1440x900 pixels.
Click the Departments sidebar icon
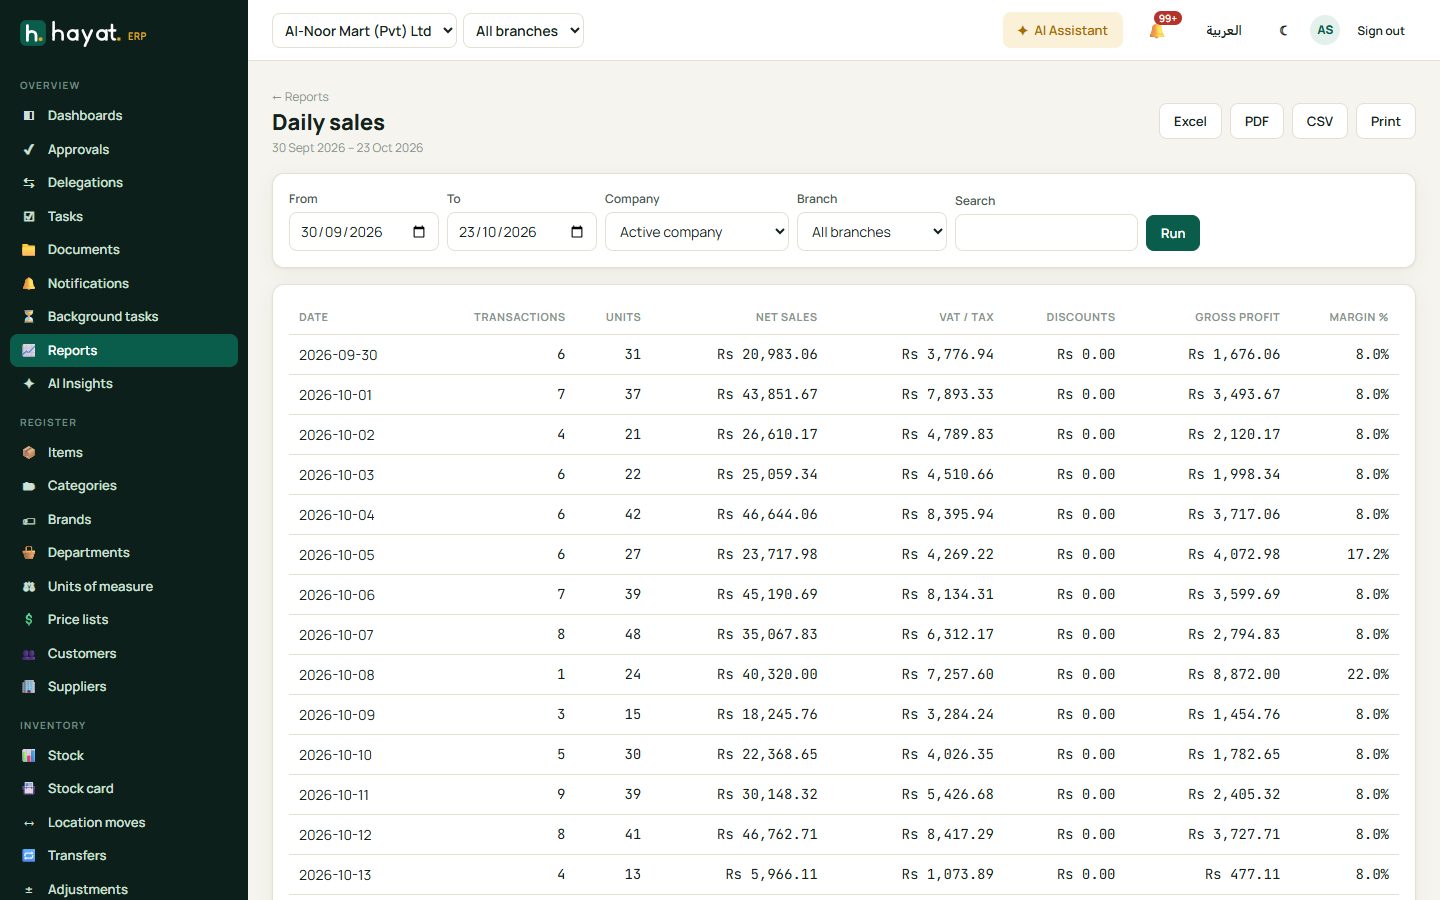pyautogui.click(x=29, y=553)
